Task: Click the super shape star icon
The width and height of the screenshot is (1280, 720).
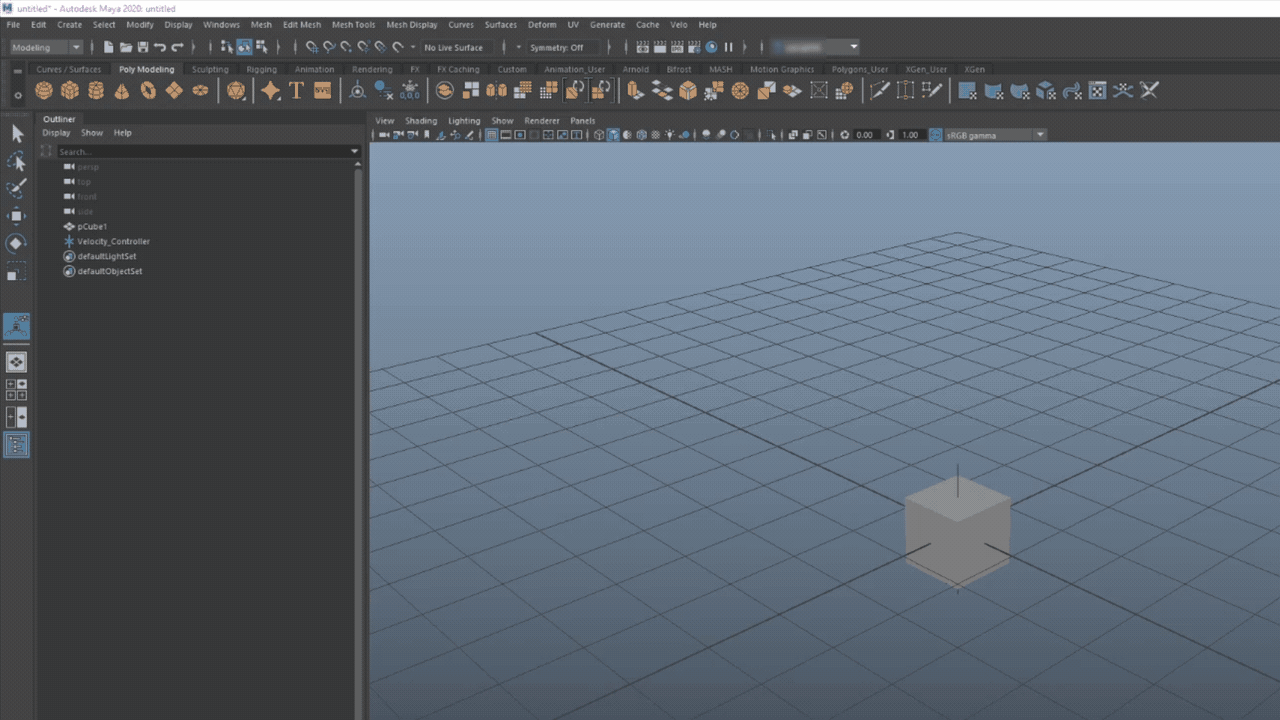Action: coord(270,91)
